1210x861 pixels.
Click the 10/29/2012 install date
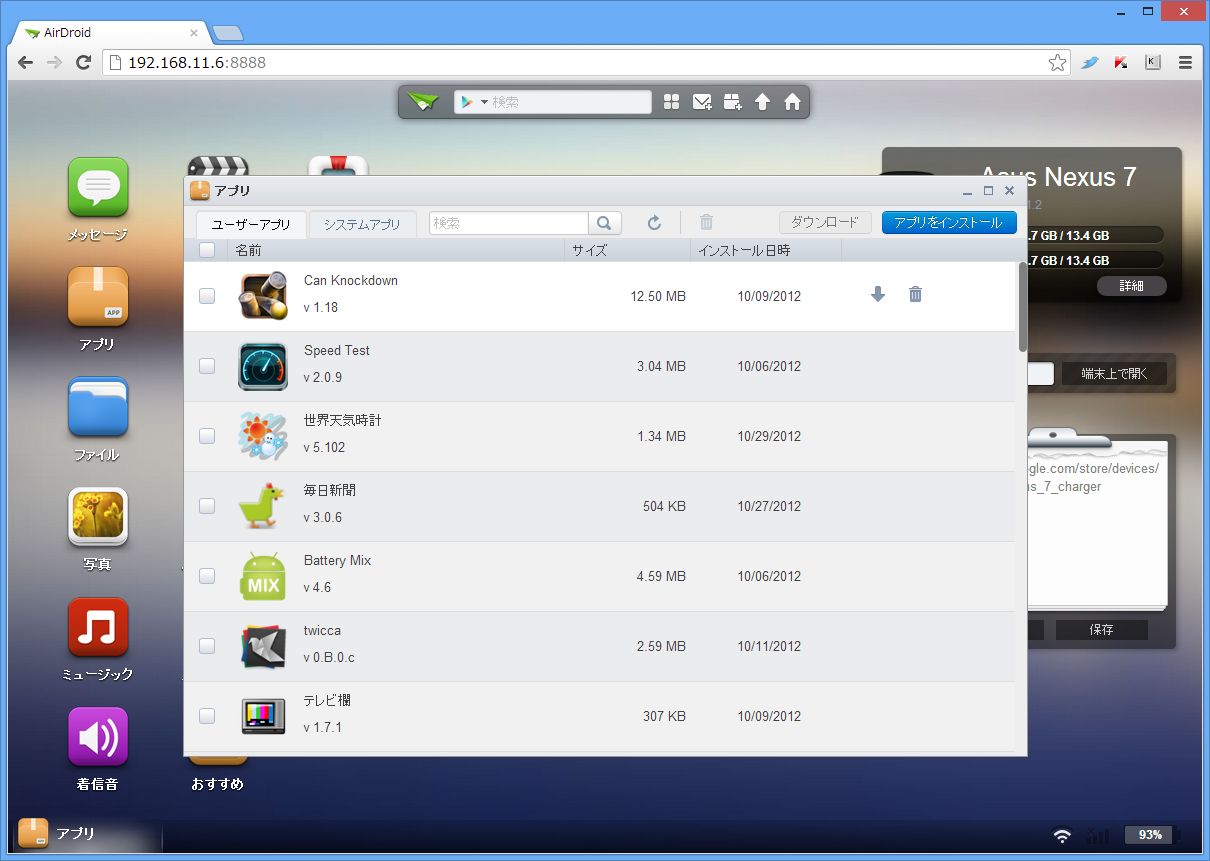point(769,436)
